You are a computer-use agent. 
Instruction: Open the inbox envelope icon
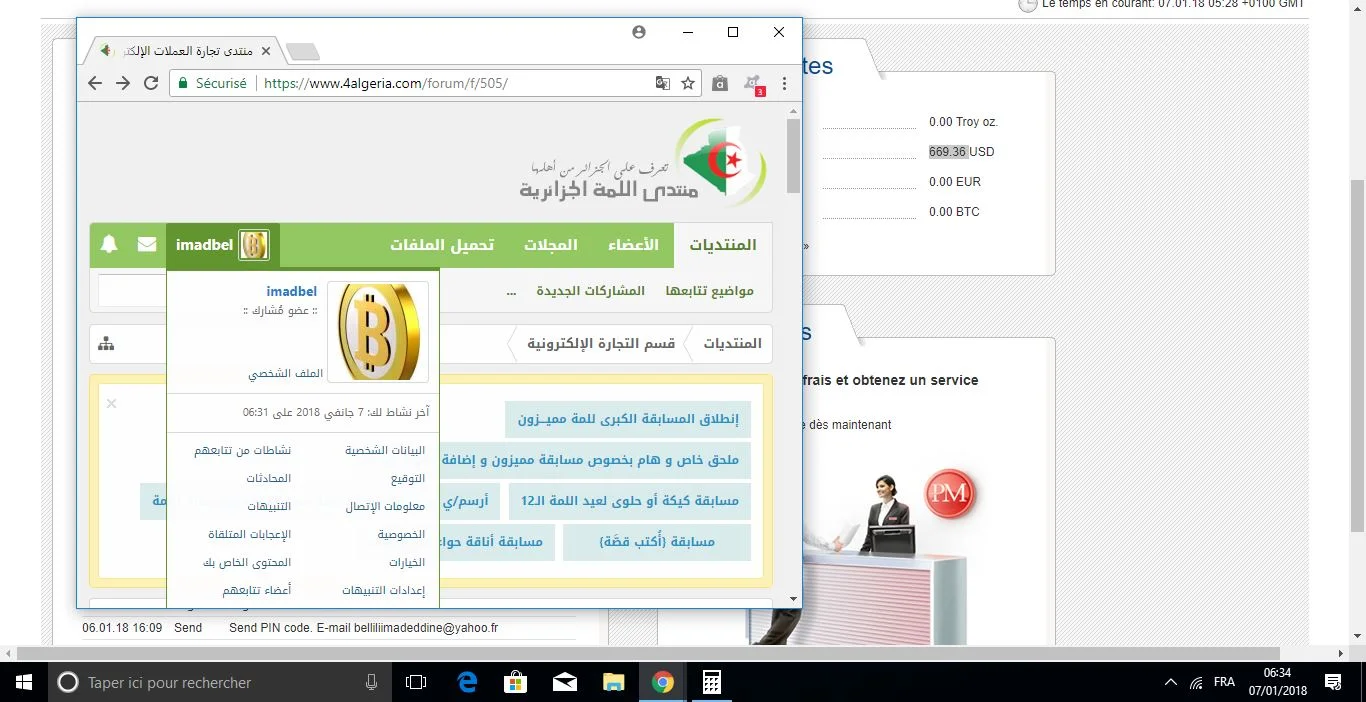(147, 244)
